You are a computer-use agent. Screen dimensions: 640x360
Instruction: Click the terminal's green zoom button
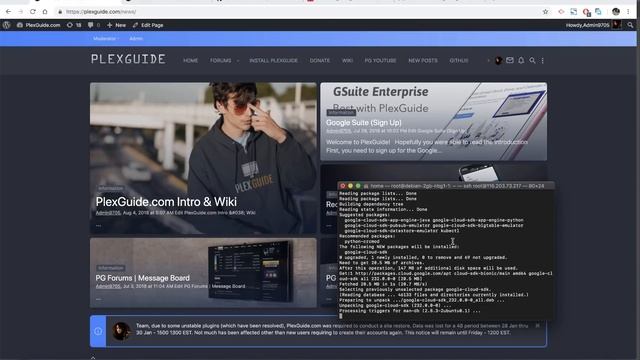tap(358, 186)
